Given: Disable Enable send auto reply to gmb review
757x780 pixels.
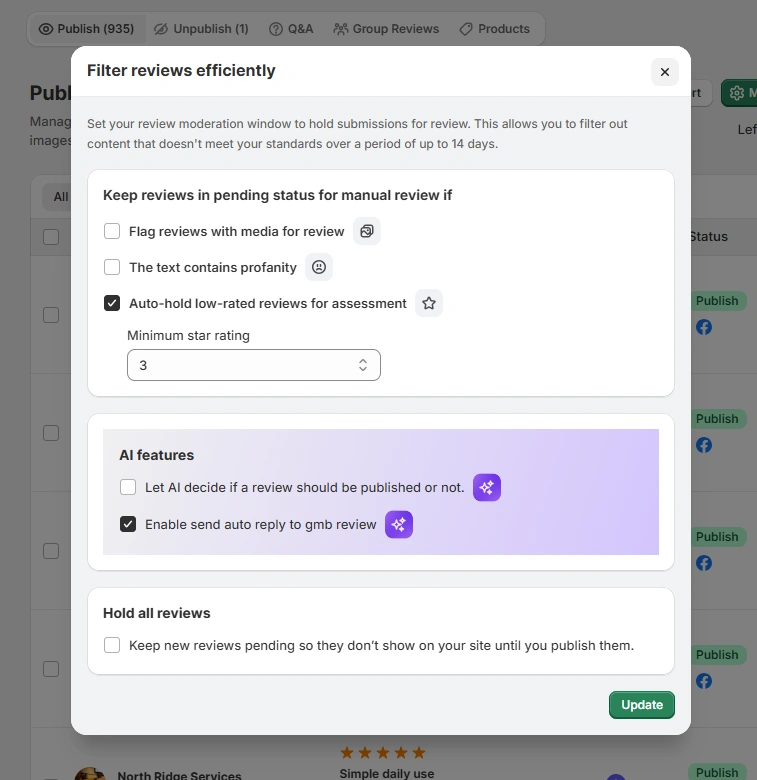Looking at the screenshot, I should point(128,524).
